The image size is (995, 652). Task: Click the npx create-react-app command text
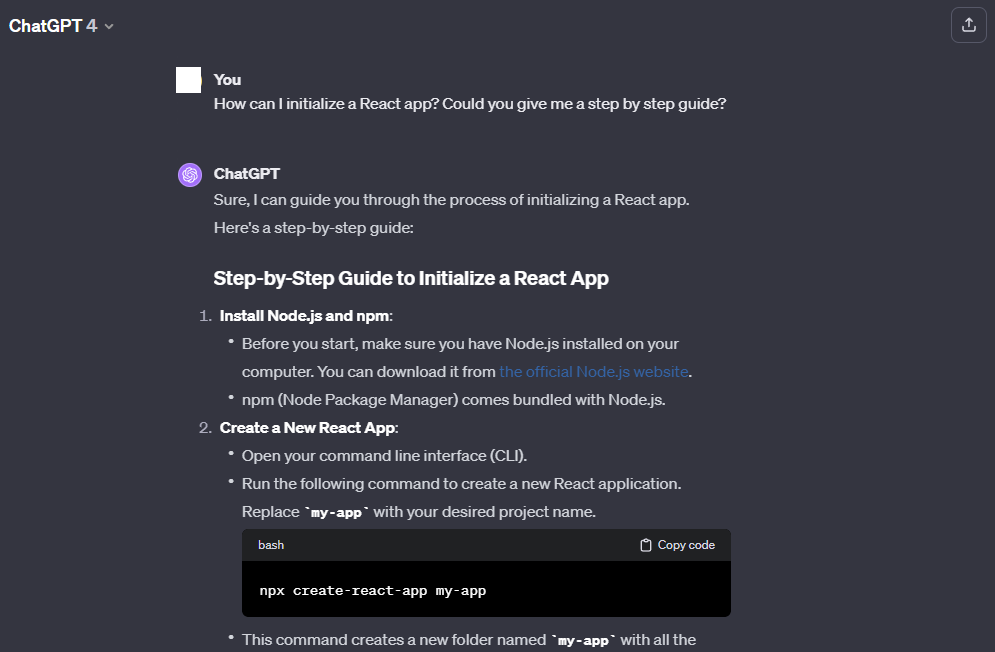[x=372, y=590]
